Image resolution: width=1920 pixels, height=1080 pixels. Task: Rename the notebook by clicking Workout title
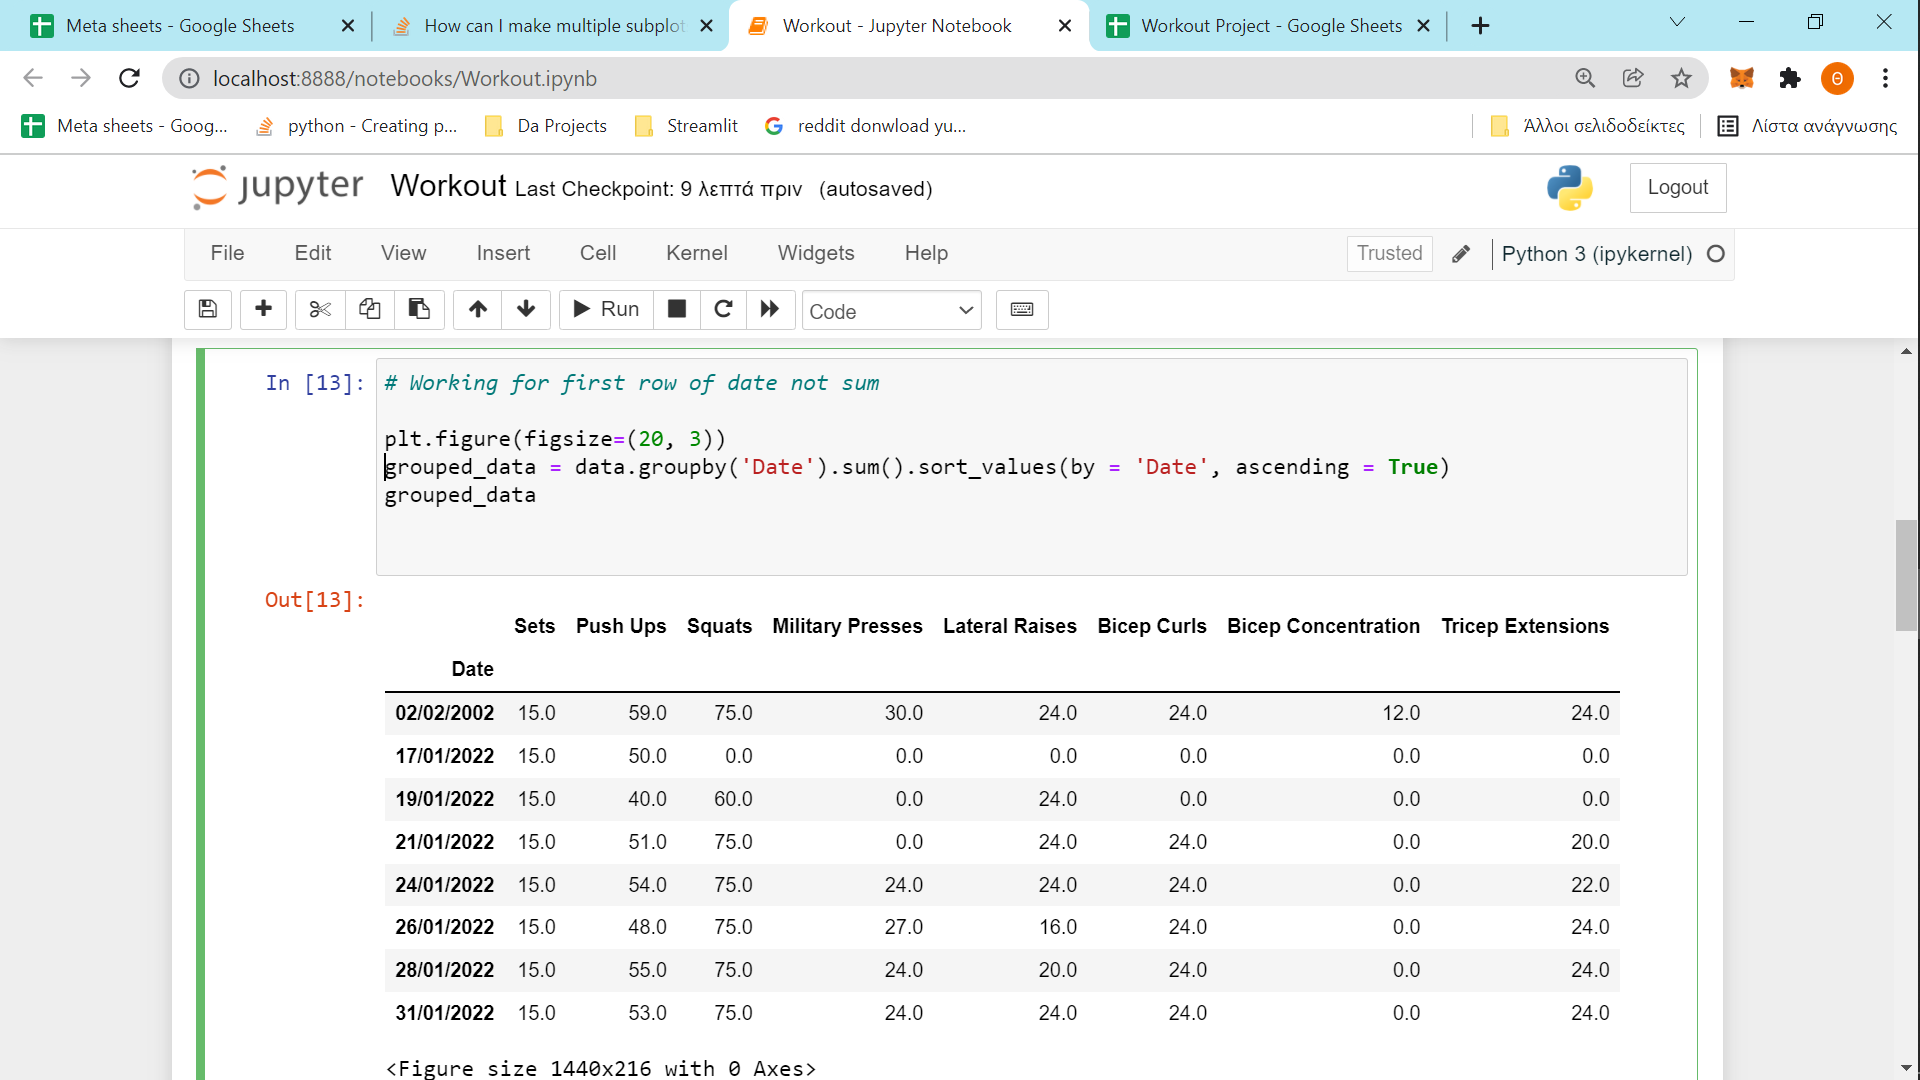pyautogui.click(x=449, y=187)
